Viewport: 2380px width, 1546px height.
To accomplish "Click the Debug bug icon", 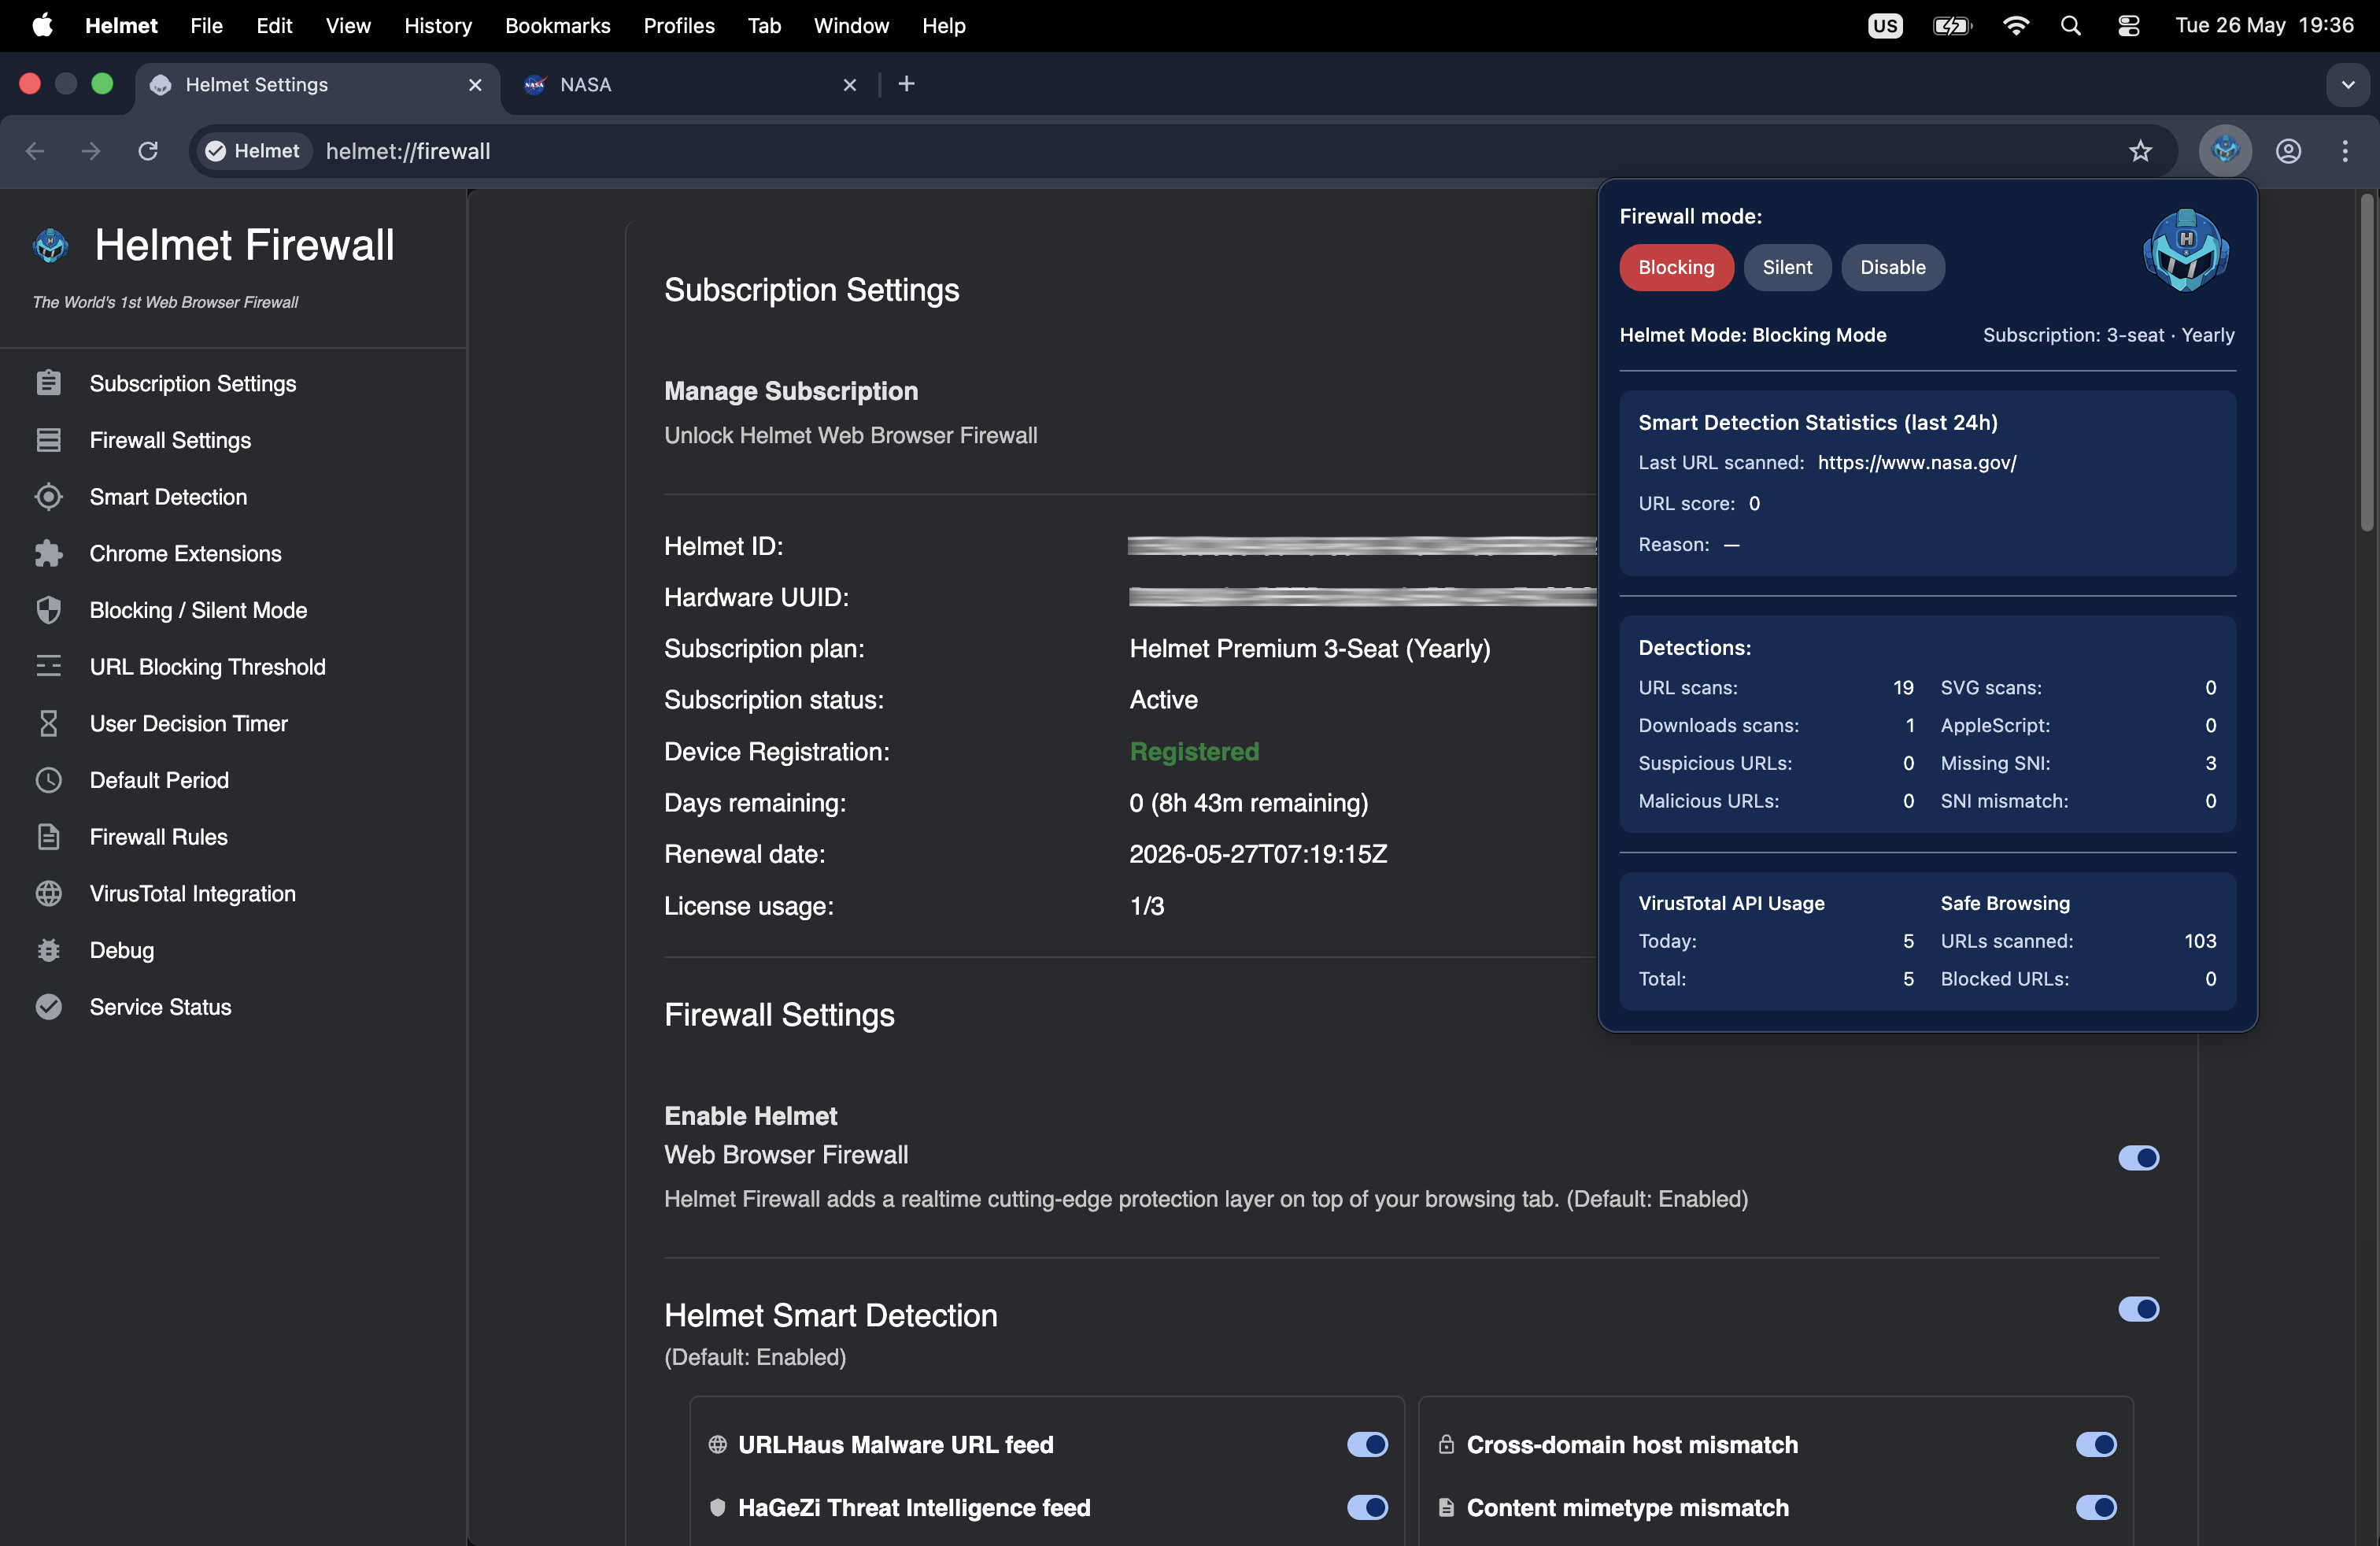I will (x=48, y=950).
